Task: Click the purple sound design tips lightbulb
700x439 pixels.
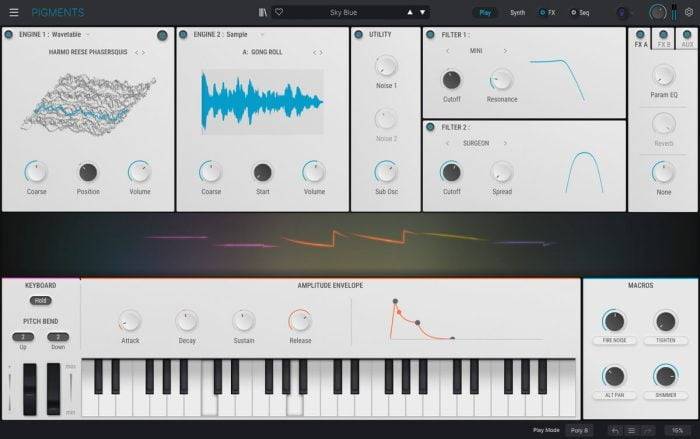Action: click(621, 13)
